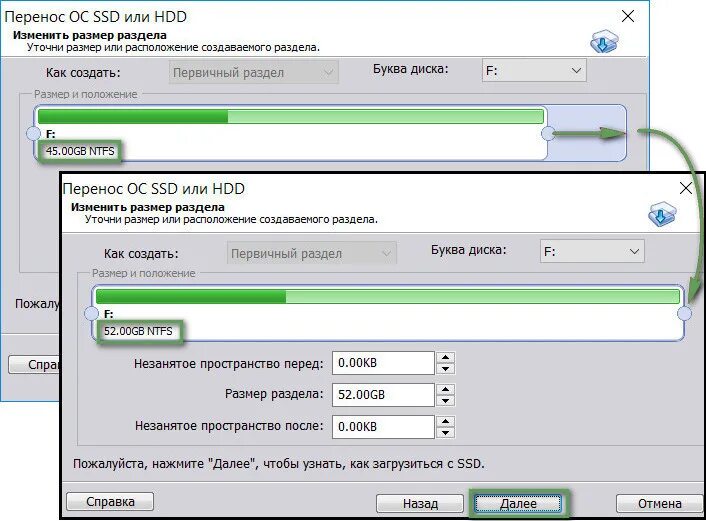Increase Размер раздела value with up arrow
The width and height of the screenshot is (706, 521).
(445, 390)
